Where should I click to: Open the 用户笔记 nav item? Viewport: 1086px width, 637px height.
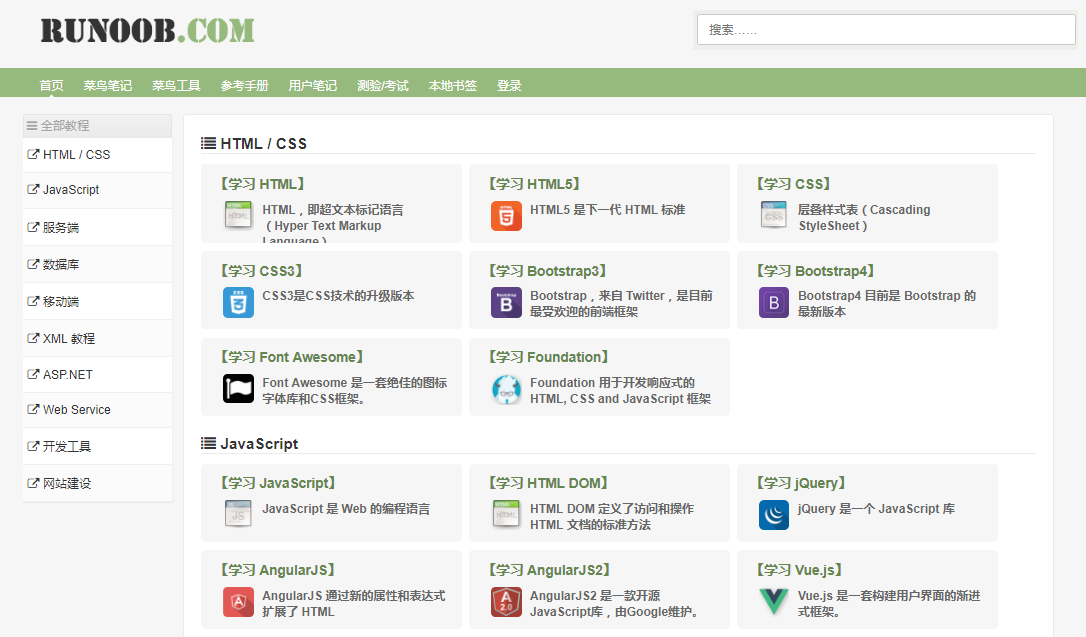click(312, 85)
